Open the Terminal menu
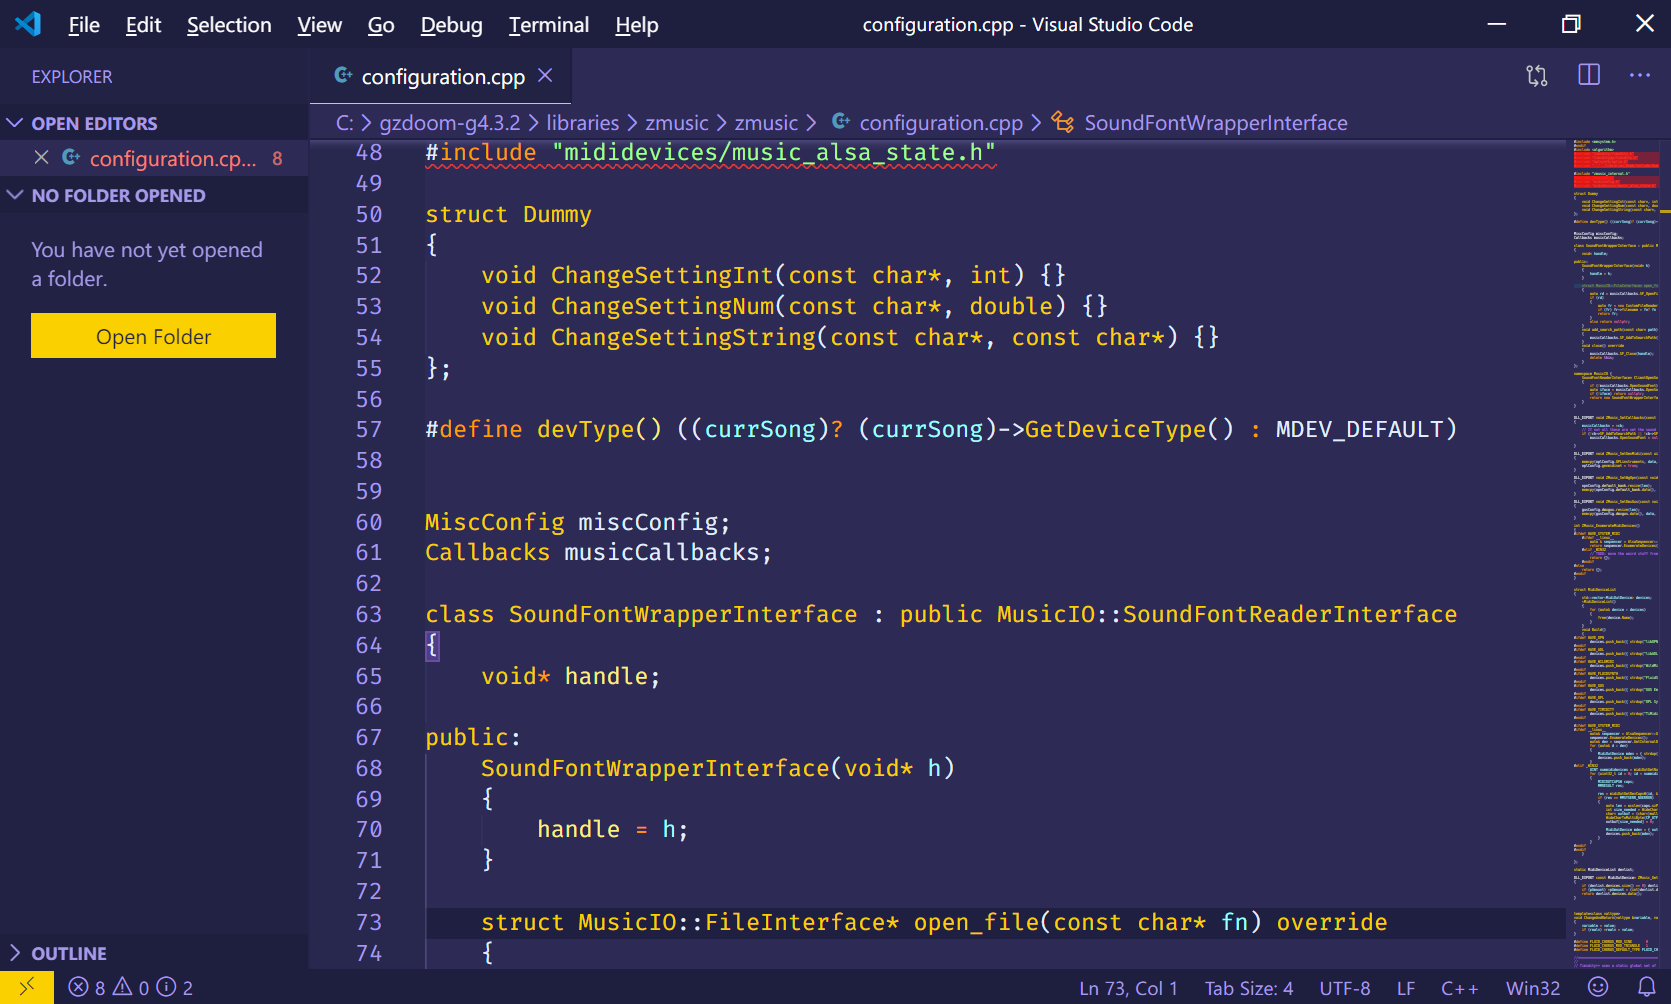 click(x=548, y=24)
